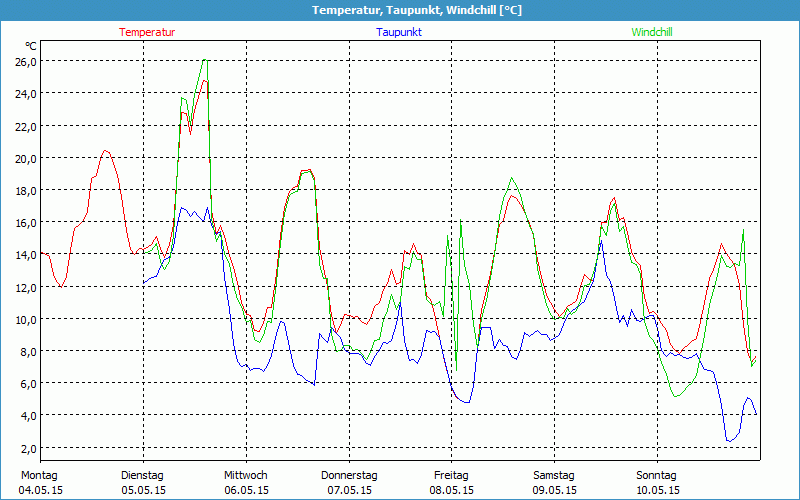The height and width of the screenshot is (500, 800).
Task: Click the Donnerstag day label
Action: [x=349, y=476]
